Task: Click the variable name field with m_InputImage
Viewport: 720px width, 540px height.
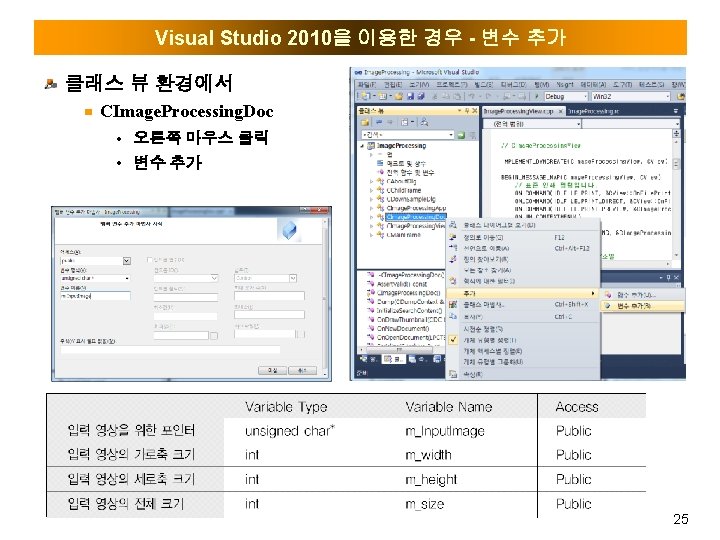Action: (95, 296)
